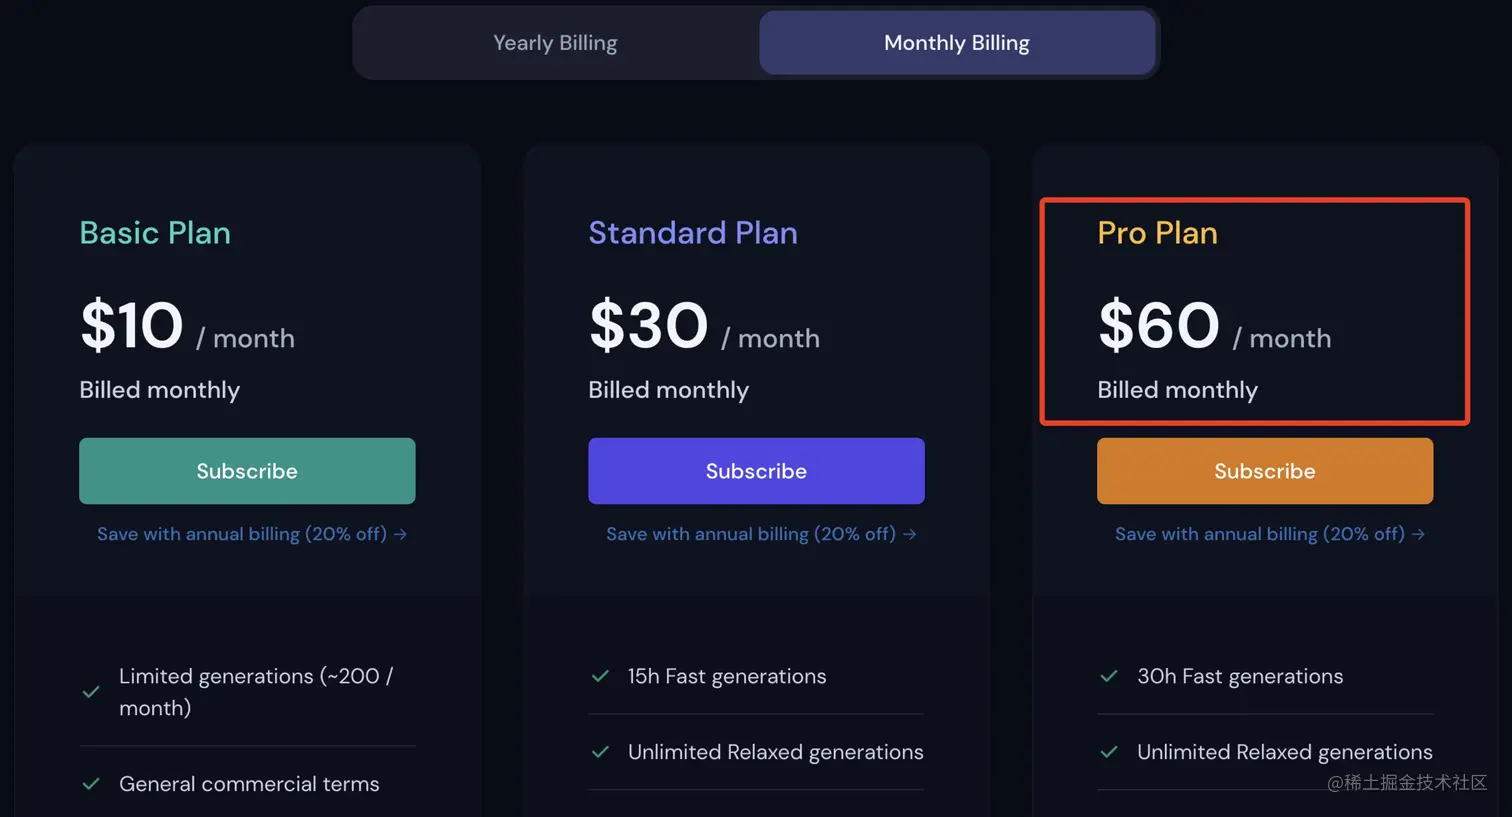Image resolution: width=1512 pixels, height=817 pixels.
Task: Open Standard Plan annual billing savings link
Action: 760,534
